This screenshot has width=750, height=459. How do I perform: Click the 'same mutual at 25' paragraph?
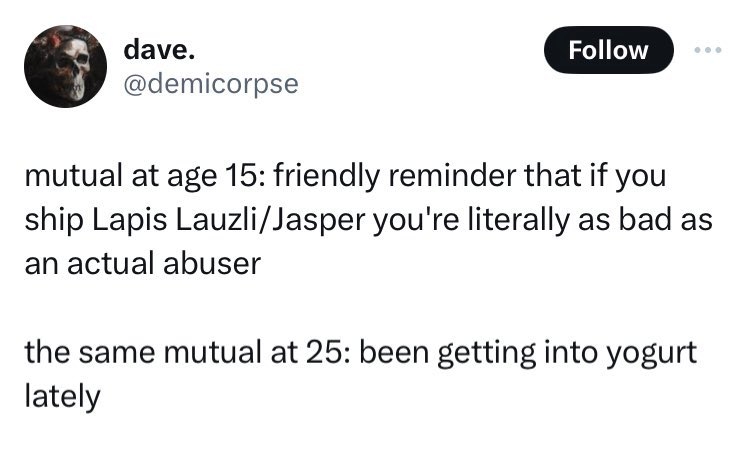coord(360,373)
